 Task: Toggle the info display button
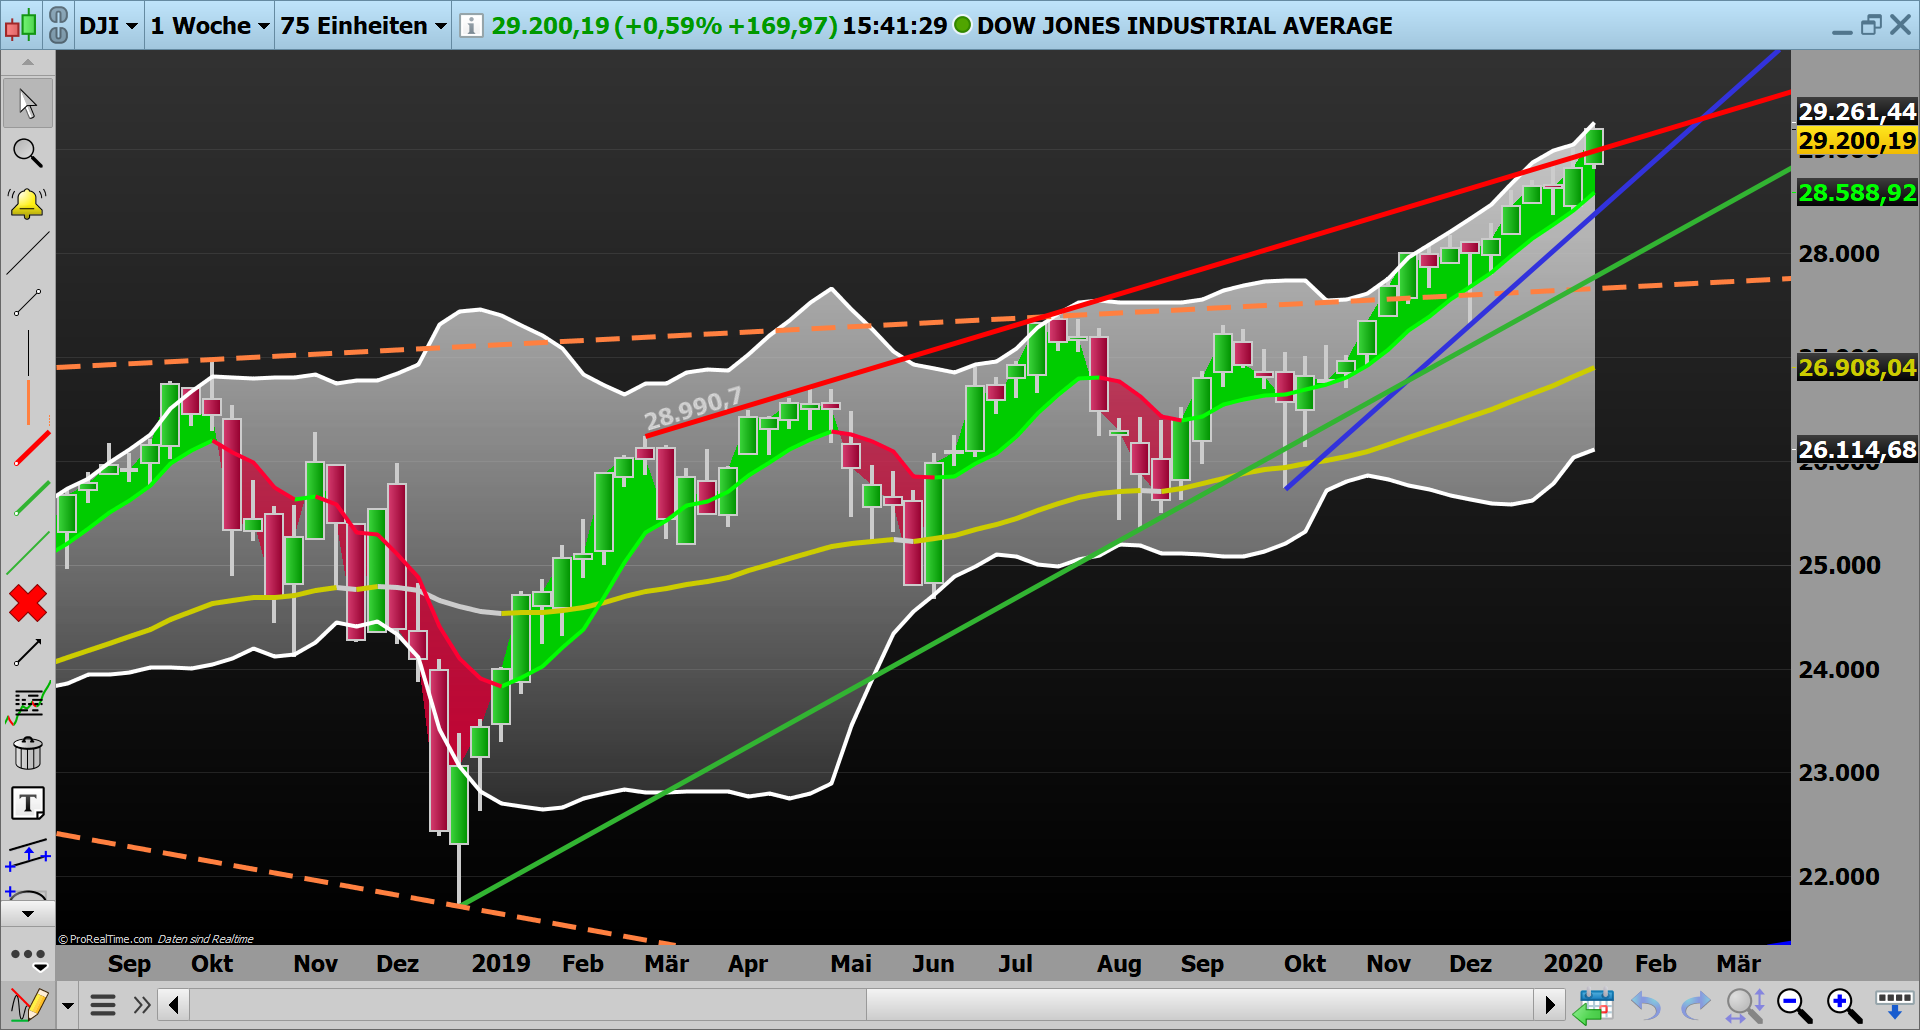pos(468,26)
